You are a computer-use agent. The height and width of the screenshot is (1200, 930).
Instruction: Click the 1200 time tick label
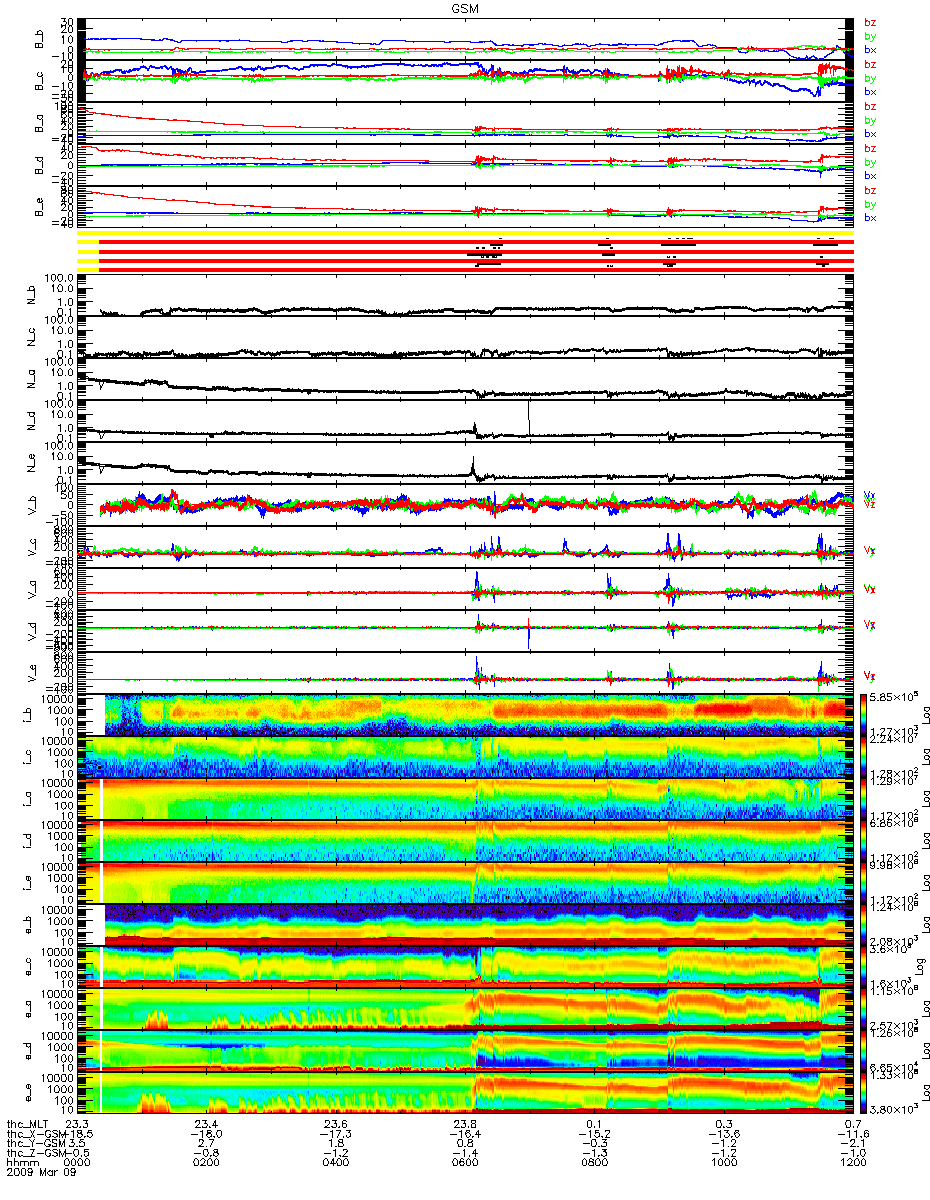tap(852, 1162)
